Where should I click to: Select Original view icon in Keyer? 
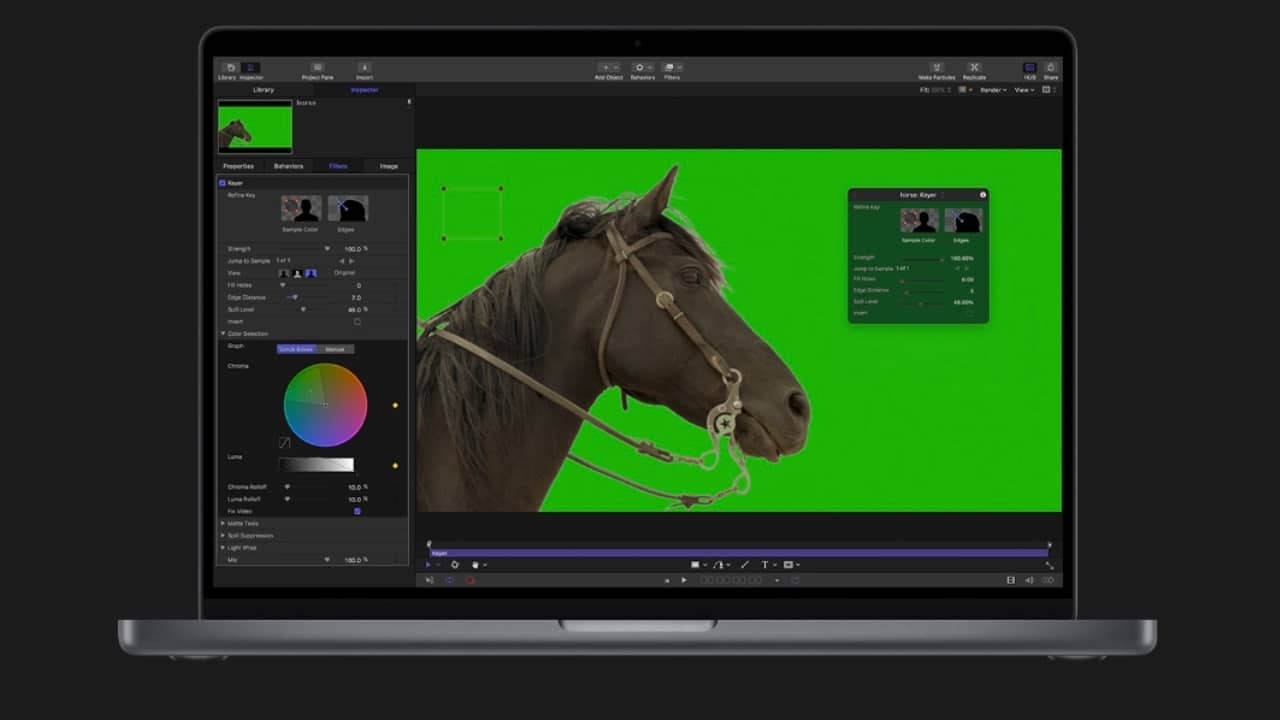311,273
